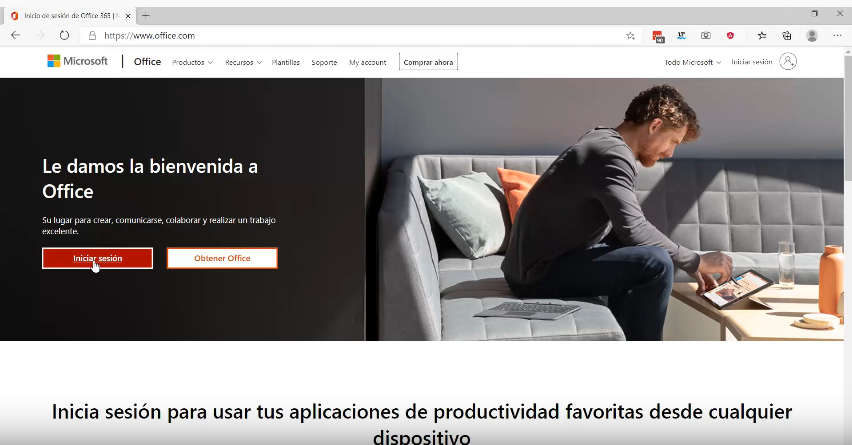
Task: Expand the Recursos dropdown menu
Action: click(243, 62)
